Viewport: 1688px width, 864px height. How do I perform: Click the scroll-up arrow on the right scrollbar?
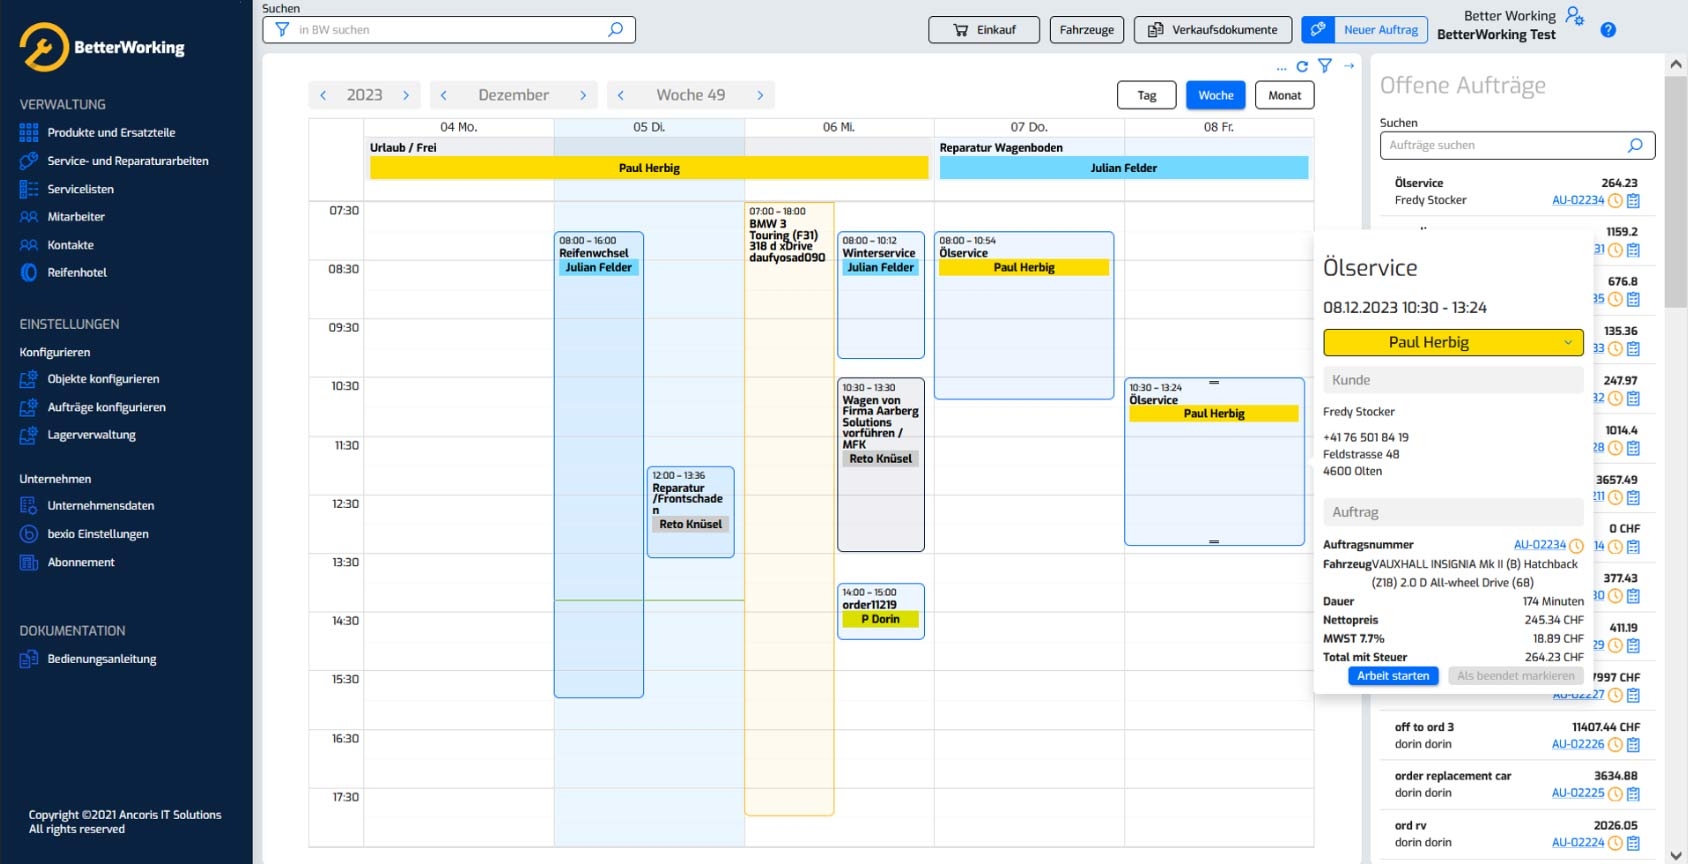tap(1676, 64)
